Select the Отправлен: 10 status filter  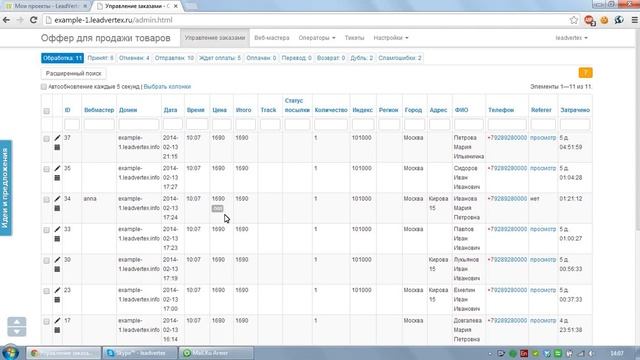(174, 58)
